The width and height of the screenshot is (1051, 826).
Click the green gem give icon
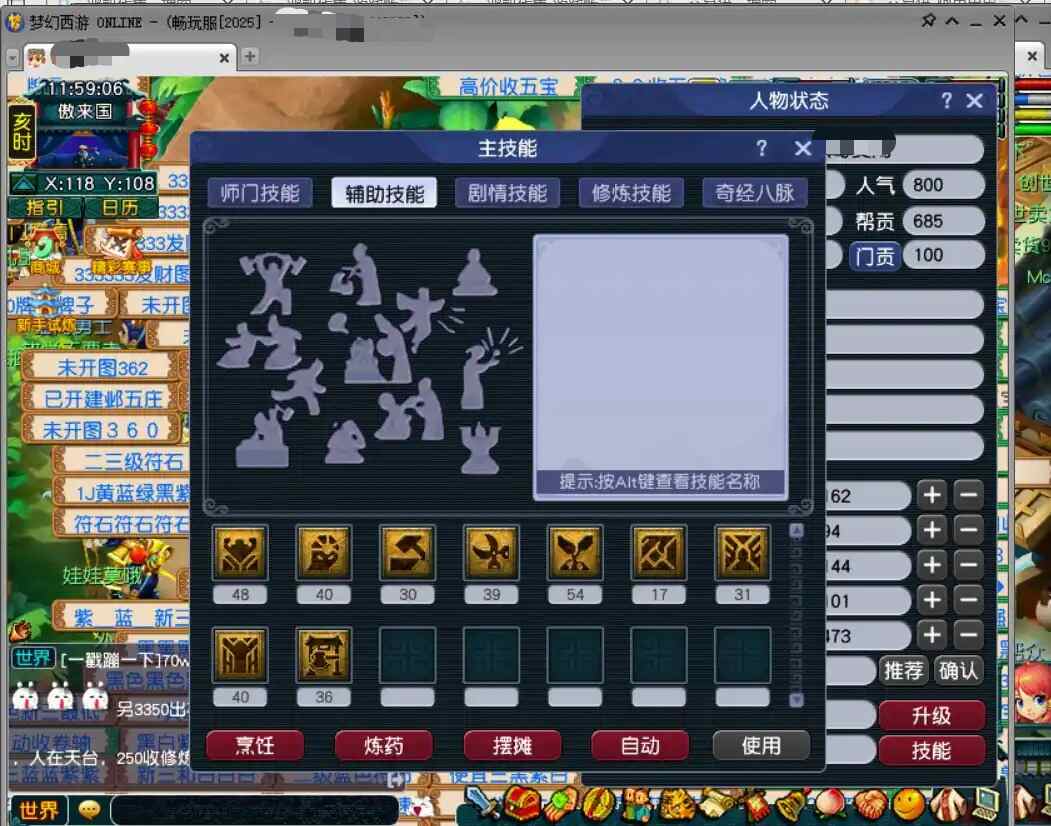coord(561,803)
